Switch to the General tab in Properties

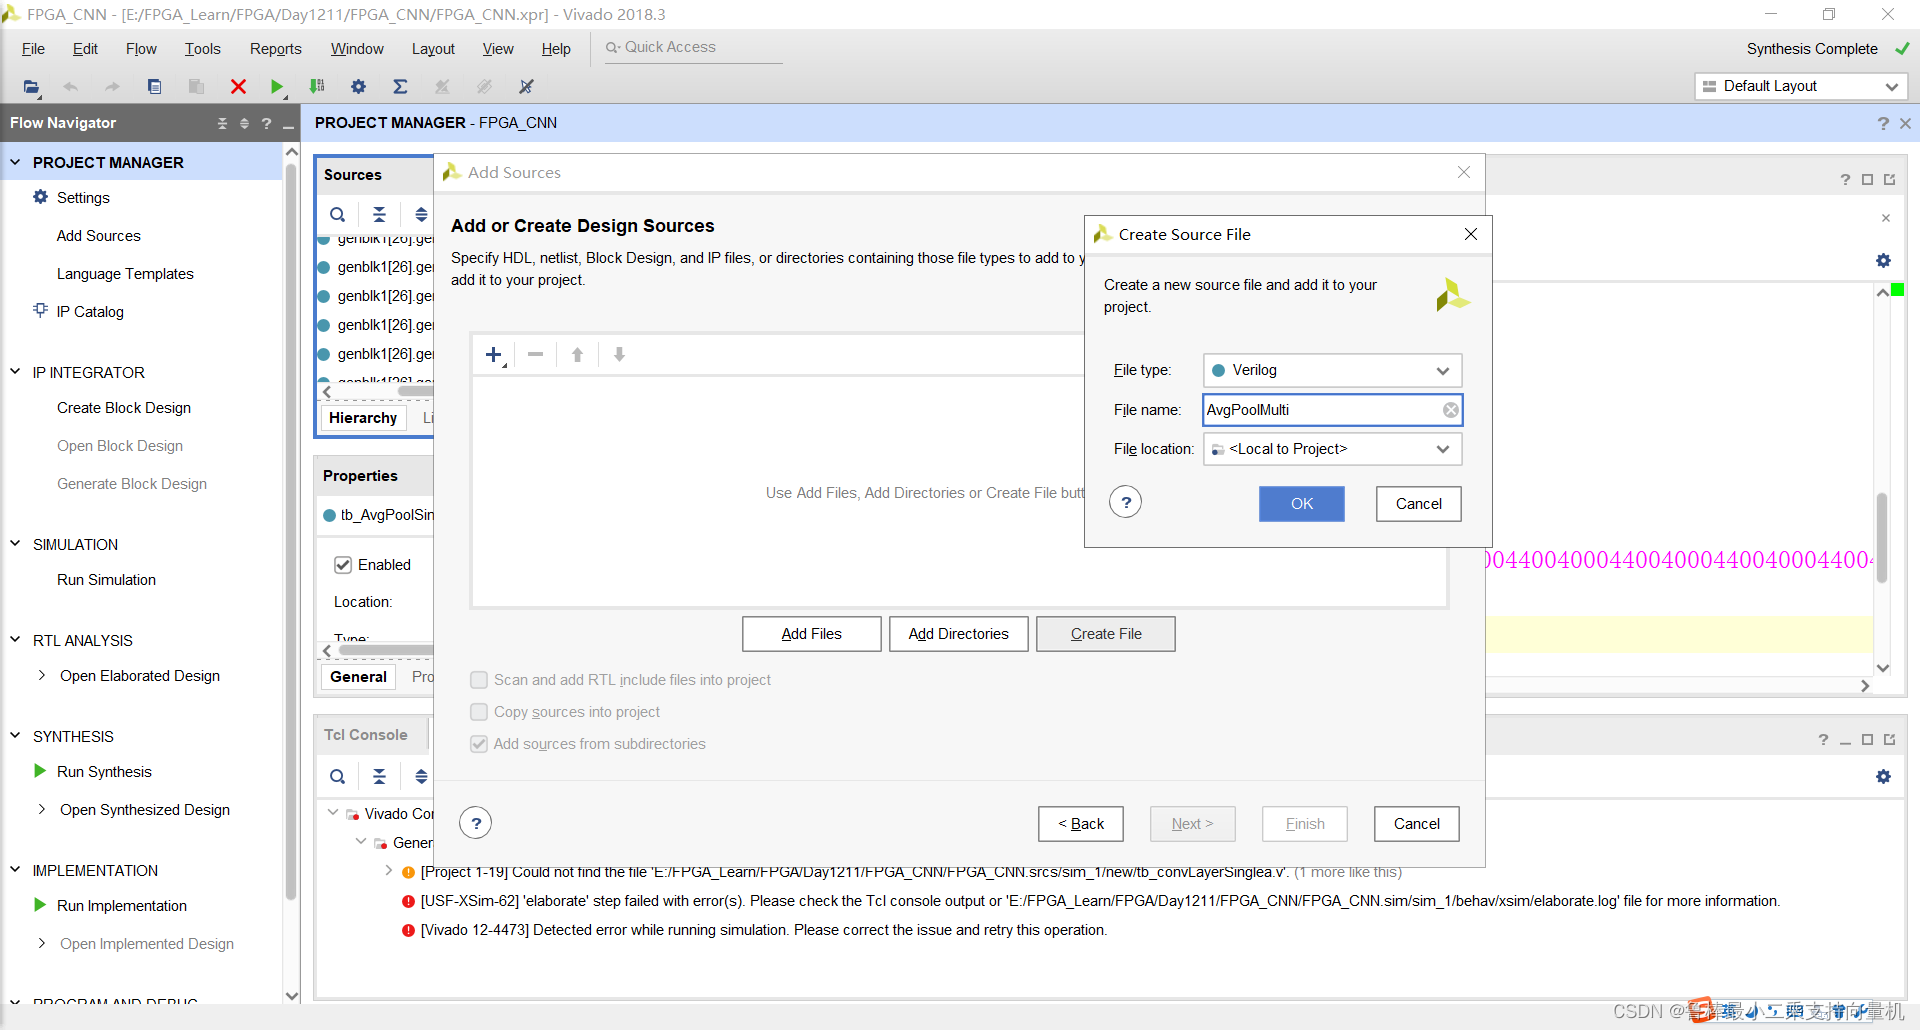click(x=358, y=677)
